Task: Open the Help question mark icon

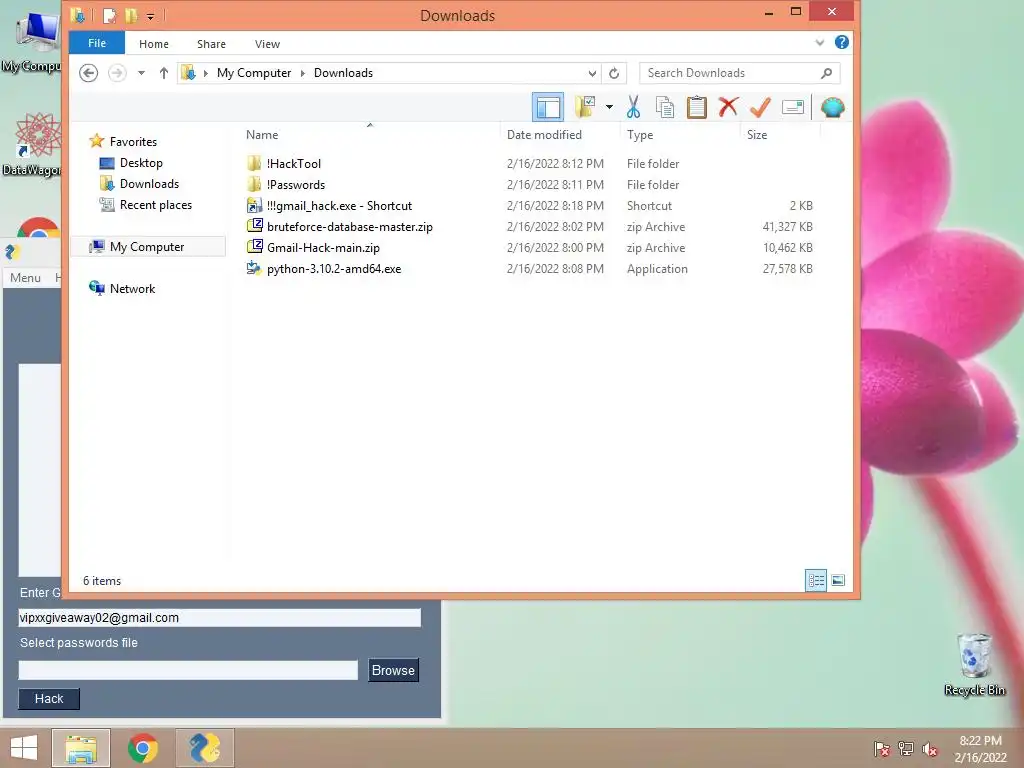Action: (x=842, y=42)
